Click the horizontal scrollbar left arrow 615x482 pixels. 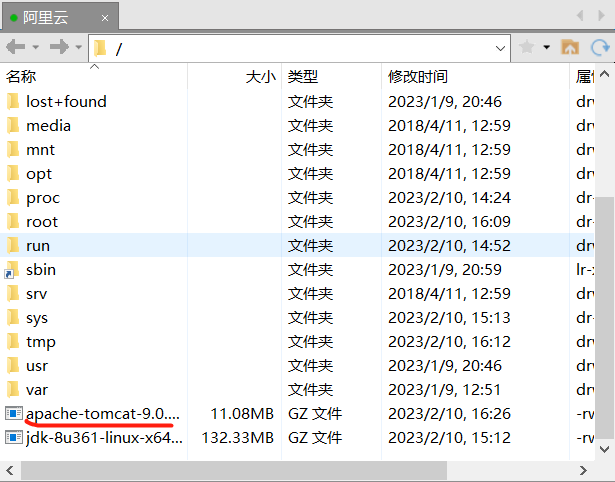[x=10, y=470]
